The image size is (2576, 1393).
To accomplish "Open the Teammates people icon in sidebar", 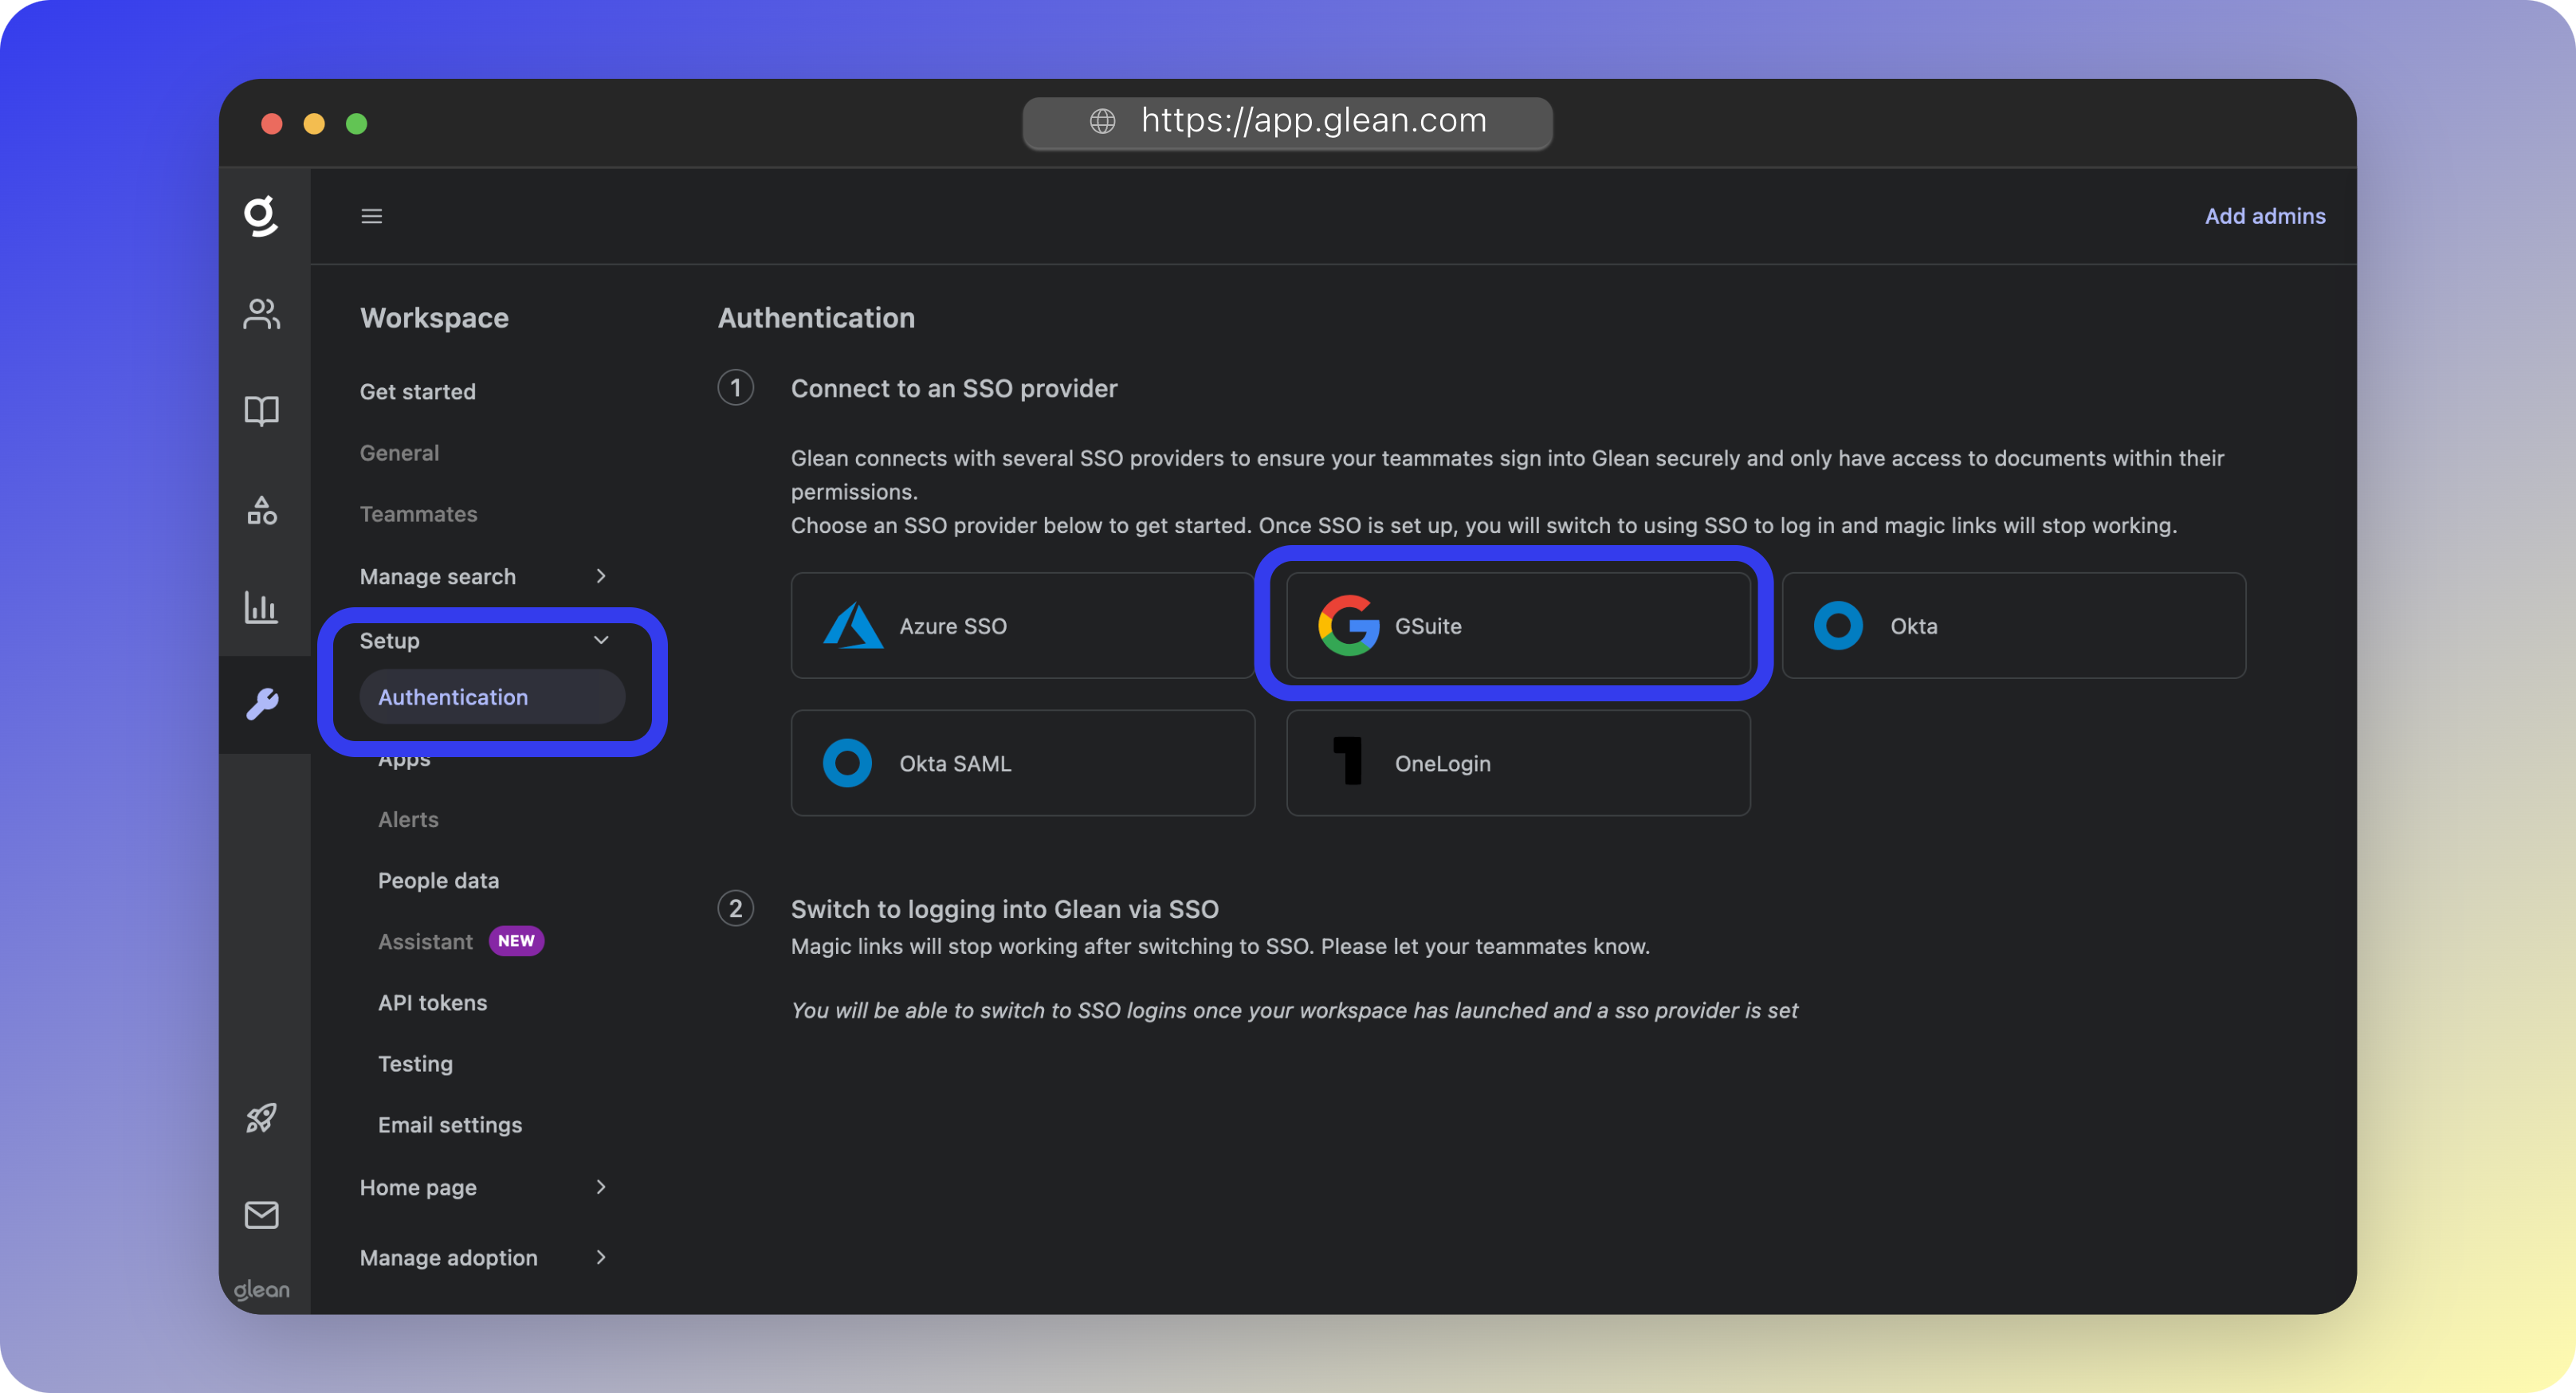I will point(262,313).
